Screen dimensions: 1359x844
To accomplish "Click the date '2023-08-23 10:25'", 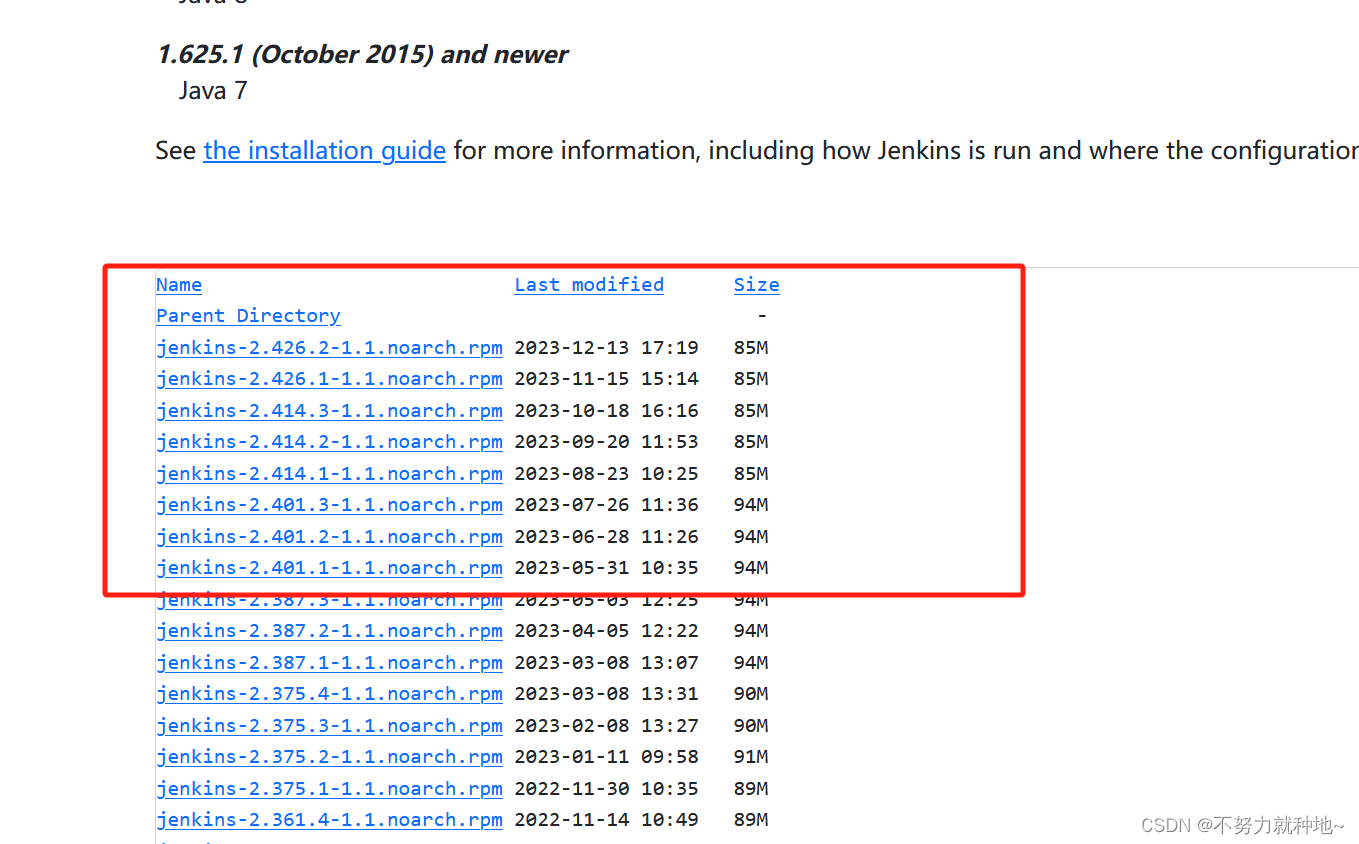I will [606, 474].
